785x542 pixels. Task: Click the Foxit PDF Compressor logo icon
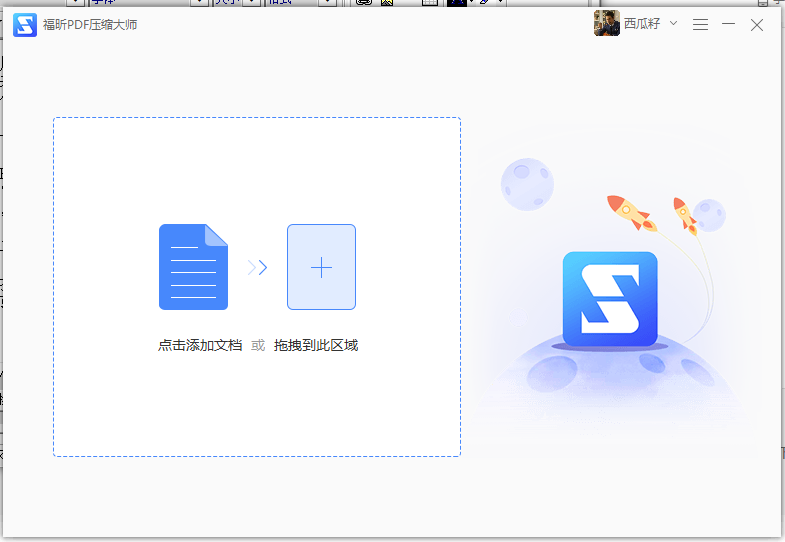pyautogui.click(x=25, y=25)
